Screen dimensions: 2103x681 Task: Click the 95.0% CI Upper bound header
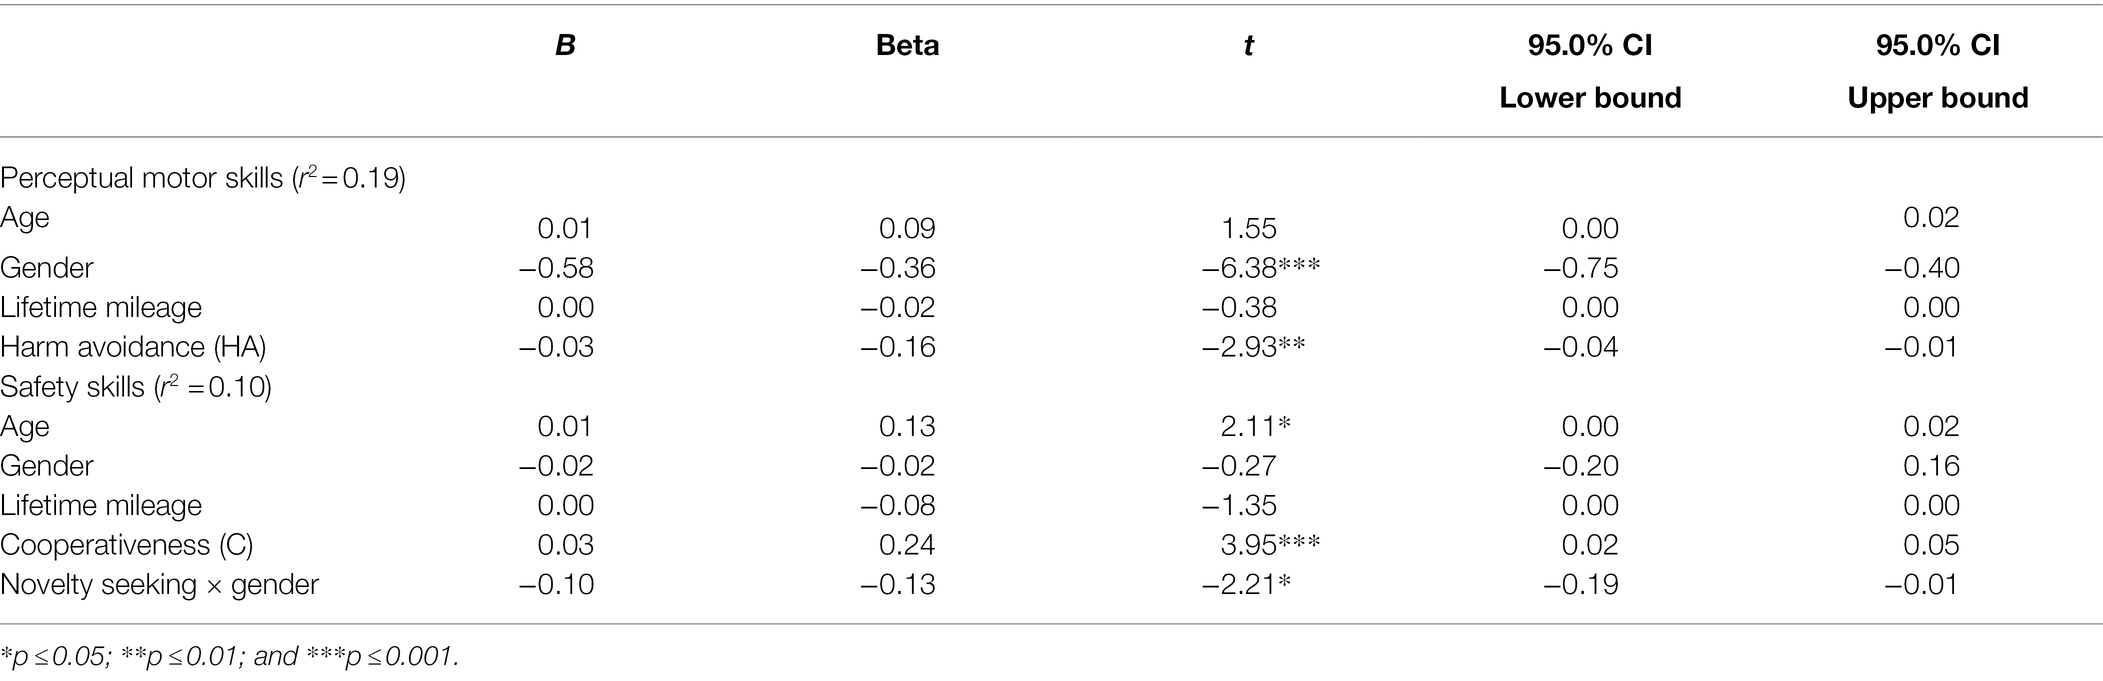1938,71
